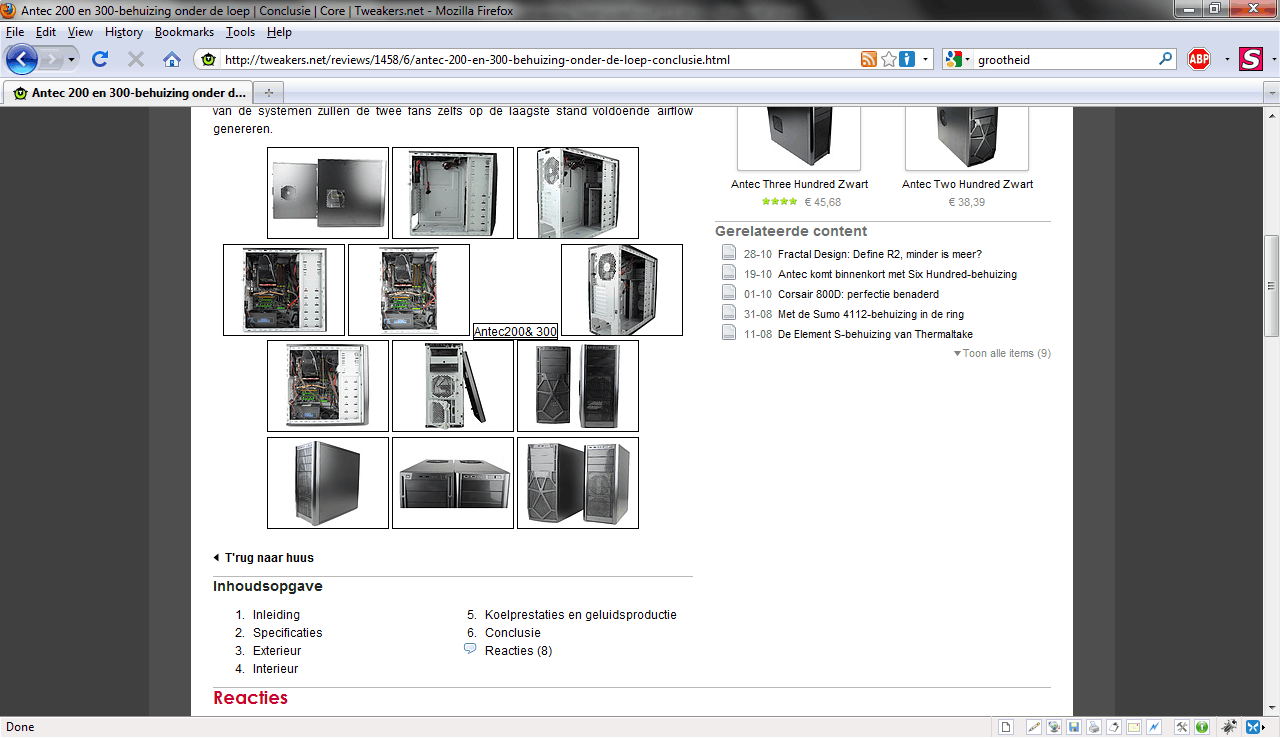The image size is (1280, 738).
Task: Open the address bar URL history dropdown
Action: (926, 60)
